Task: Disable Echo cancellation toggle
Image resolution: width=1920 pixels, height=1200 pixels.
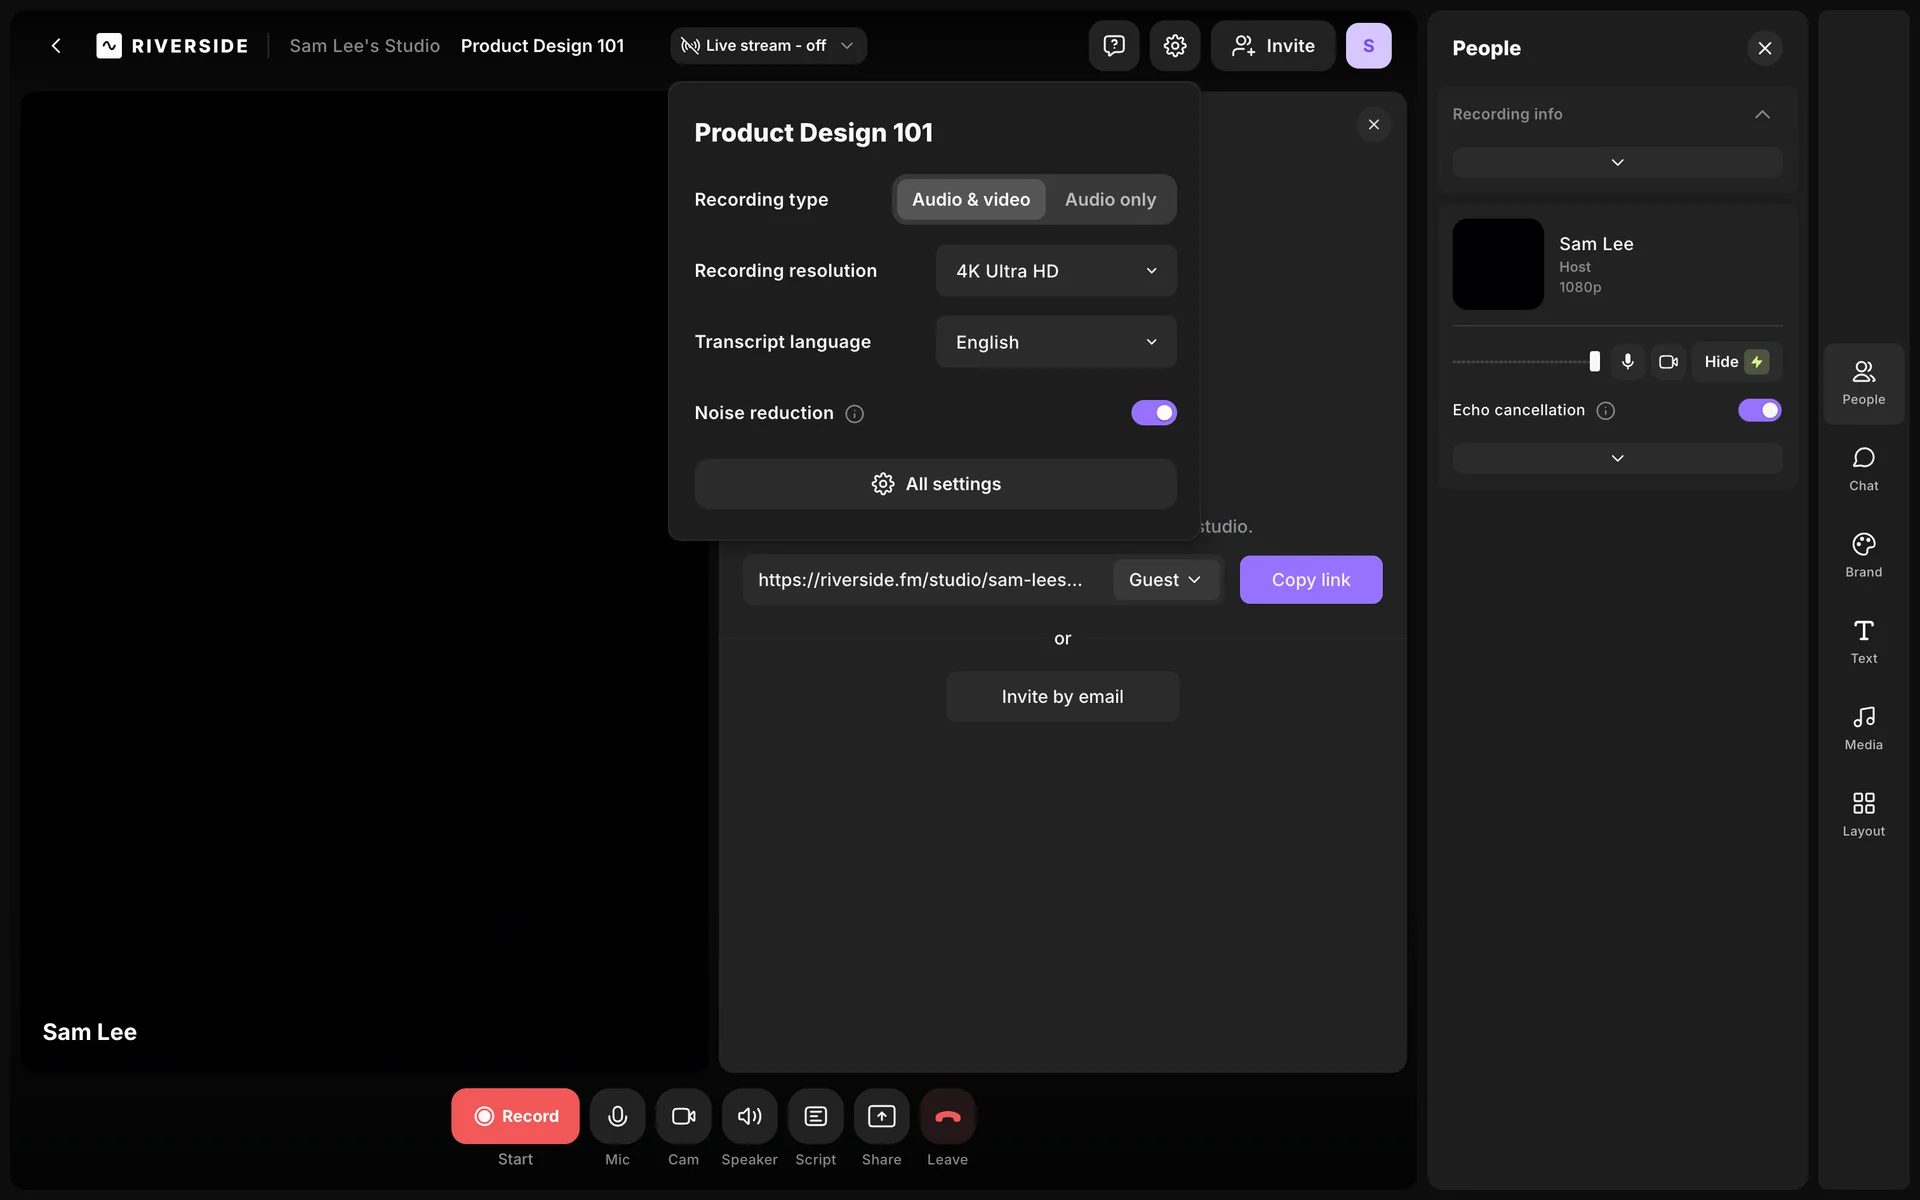Action: pos(1759,410)
